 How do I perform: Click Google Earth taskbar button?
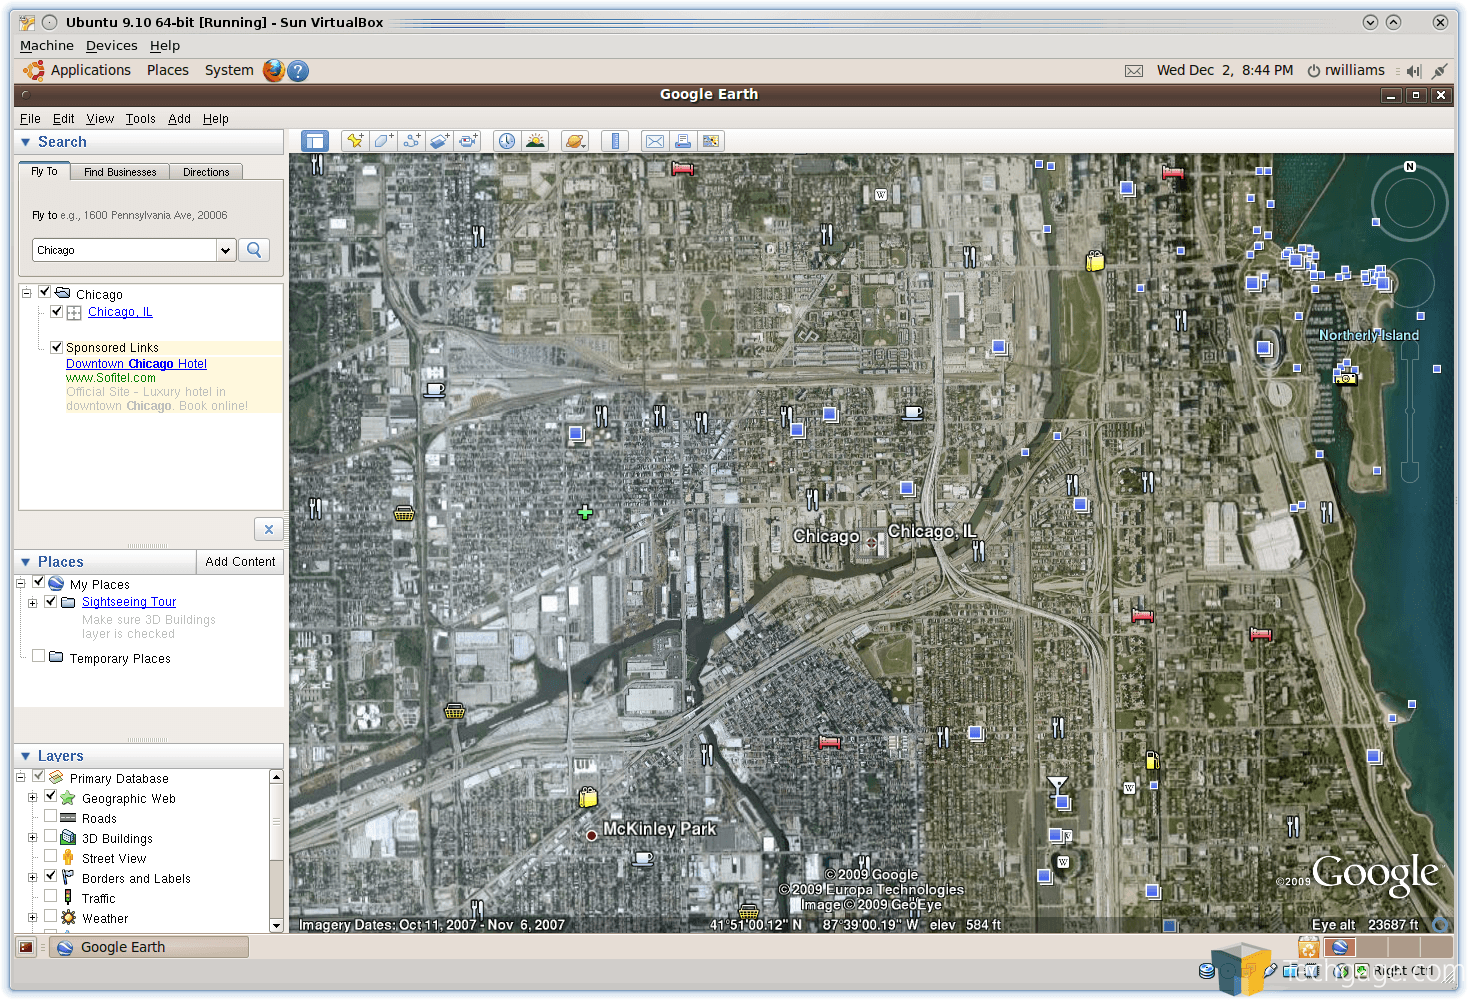click(x=150, y=947)
